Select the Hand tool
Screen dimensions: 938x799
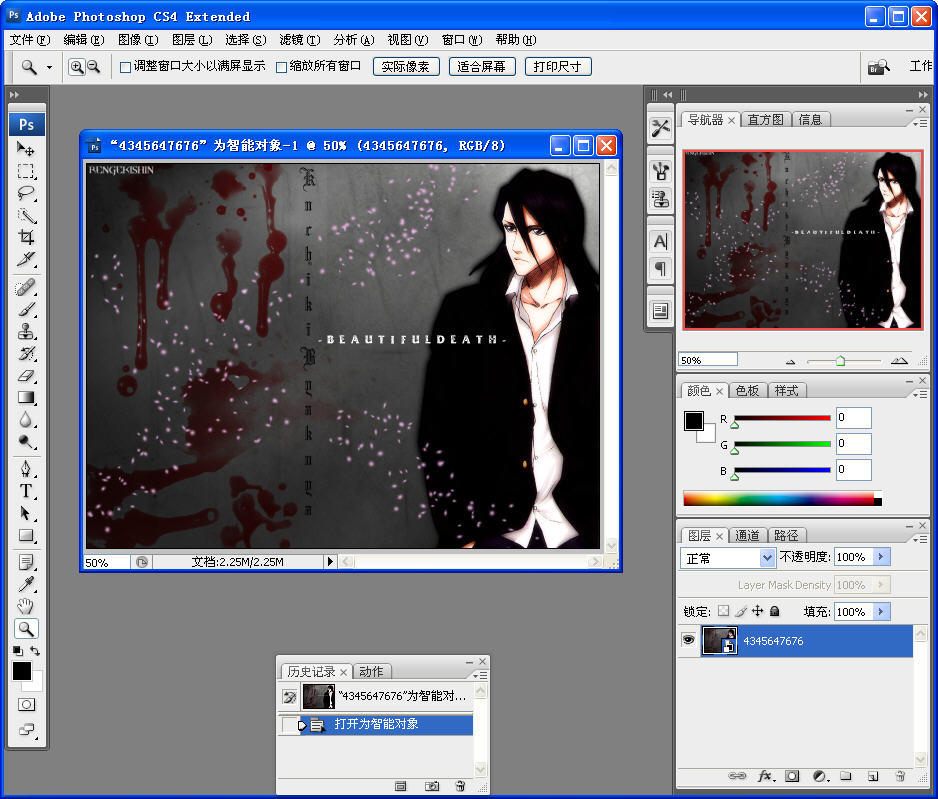coord(26,606)
